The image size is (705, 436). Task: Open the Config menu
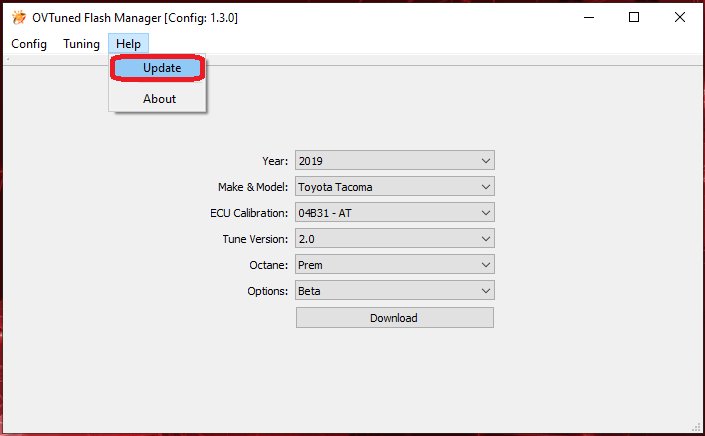(29, 44)
